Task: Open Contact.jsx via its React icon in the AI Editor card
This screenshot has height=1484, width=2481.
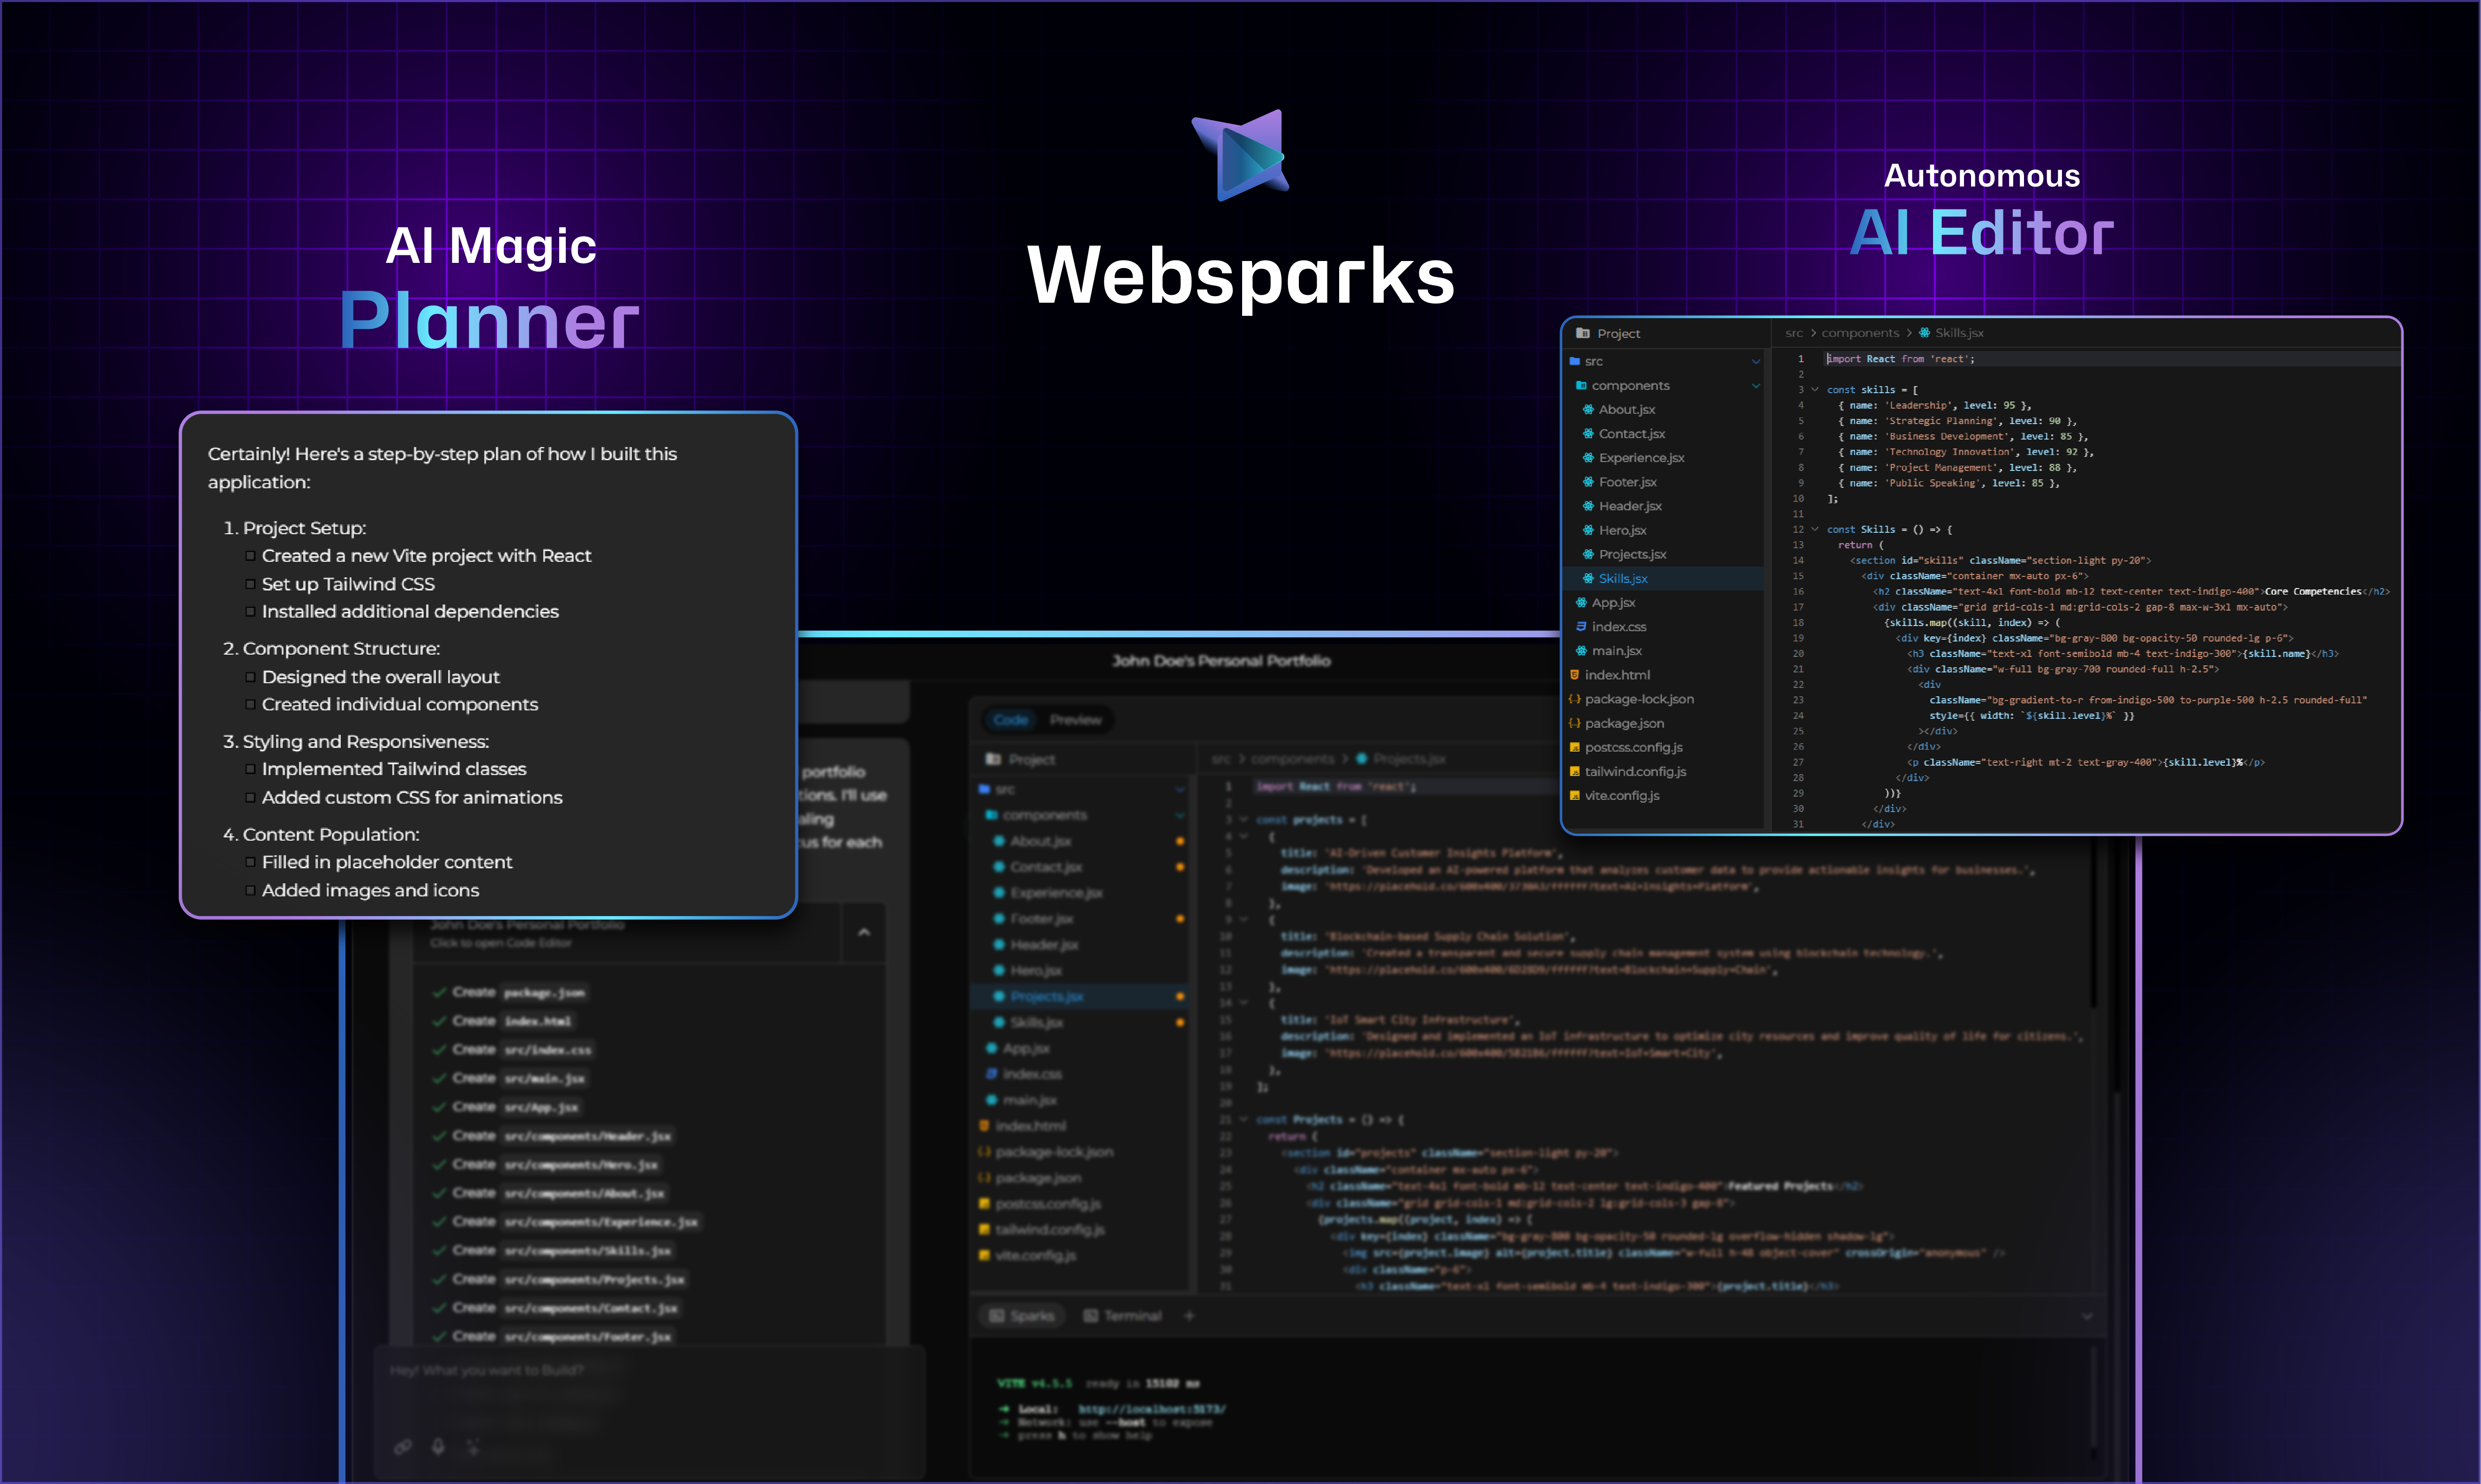Action: pos(1588,433)
